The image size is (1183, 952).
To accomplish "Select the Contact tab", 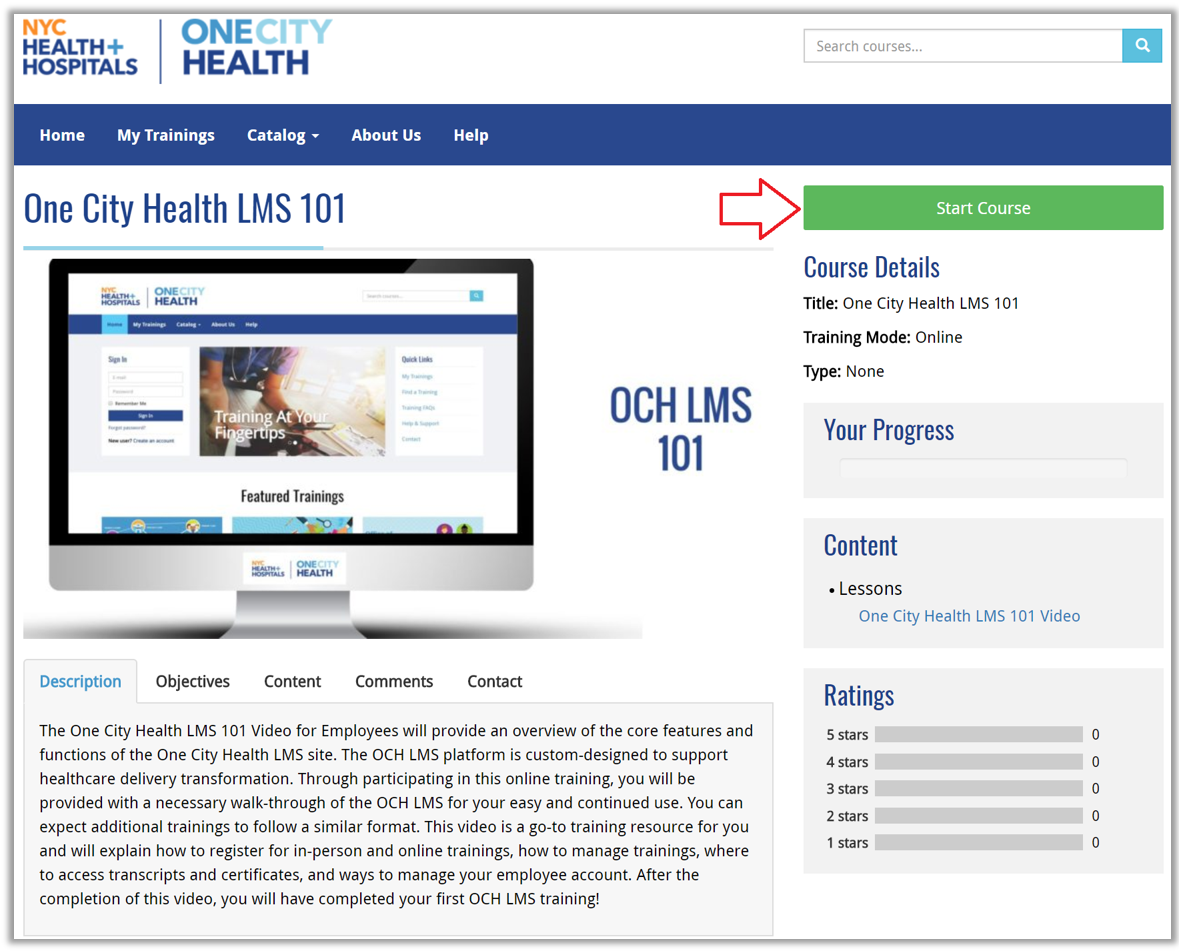I will point(495,681).
